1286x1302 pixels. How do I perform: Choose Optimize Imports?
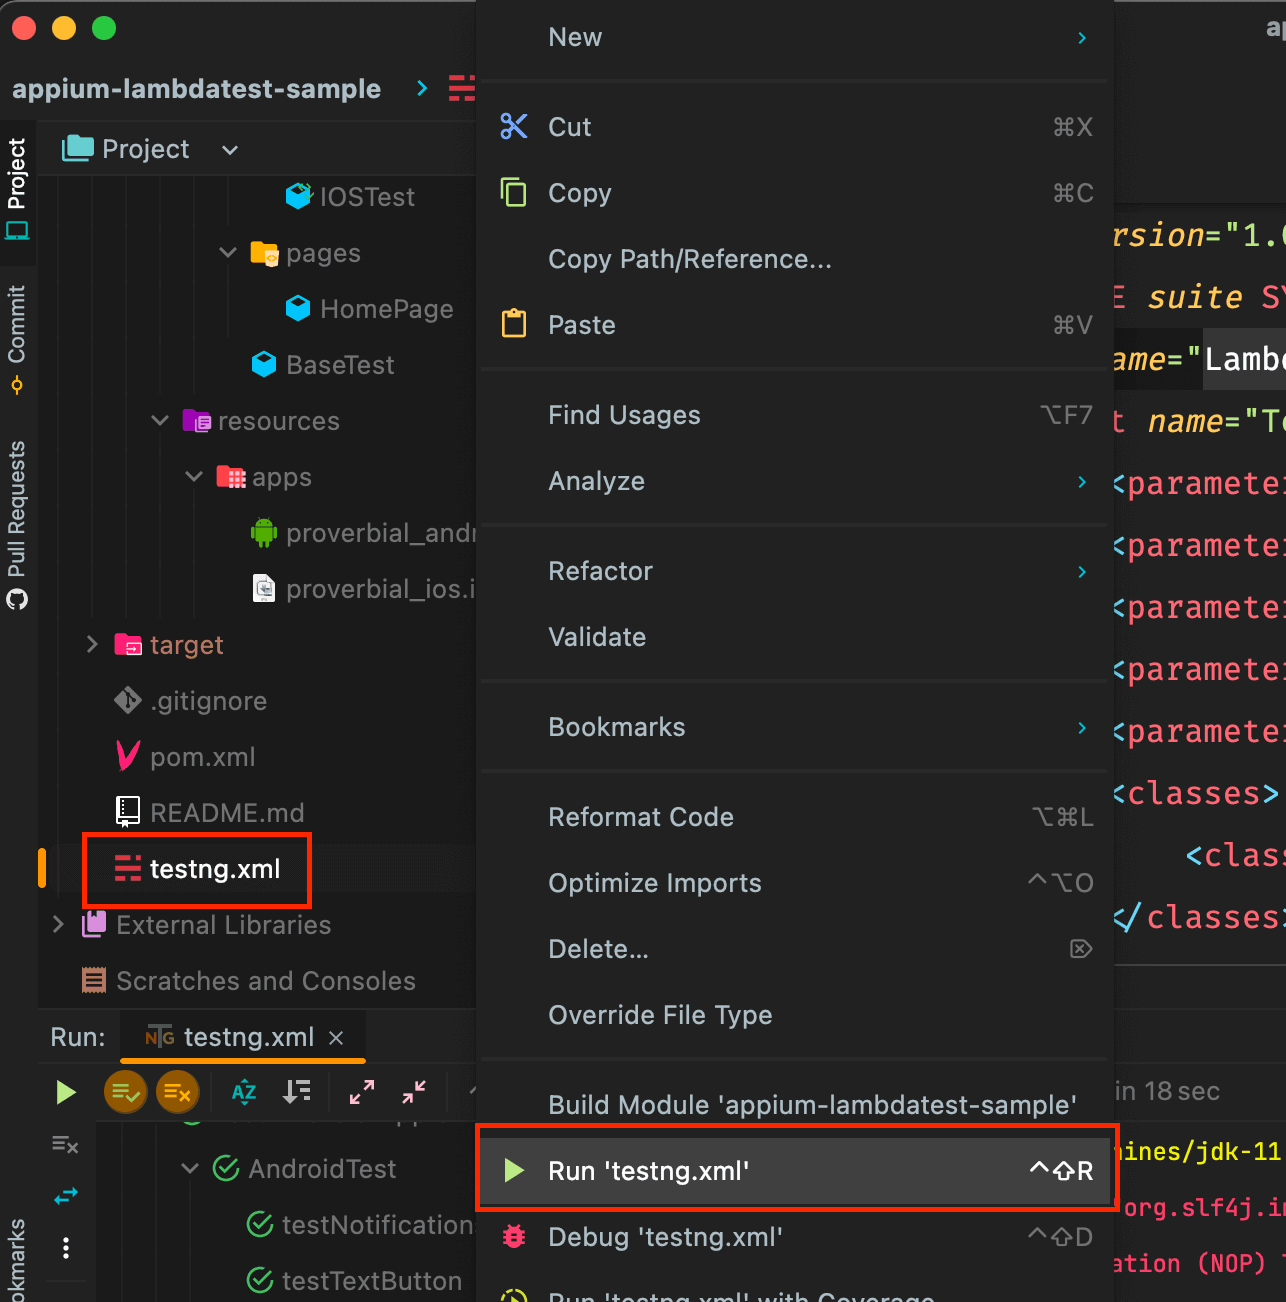click(x=797, y=883)
